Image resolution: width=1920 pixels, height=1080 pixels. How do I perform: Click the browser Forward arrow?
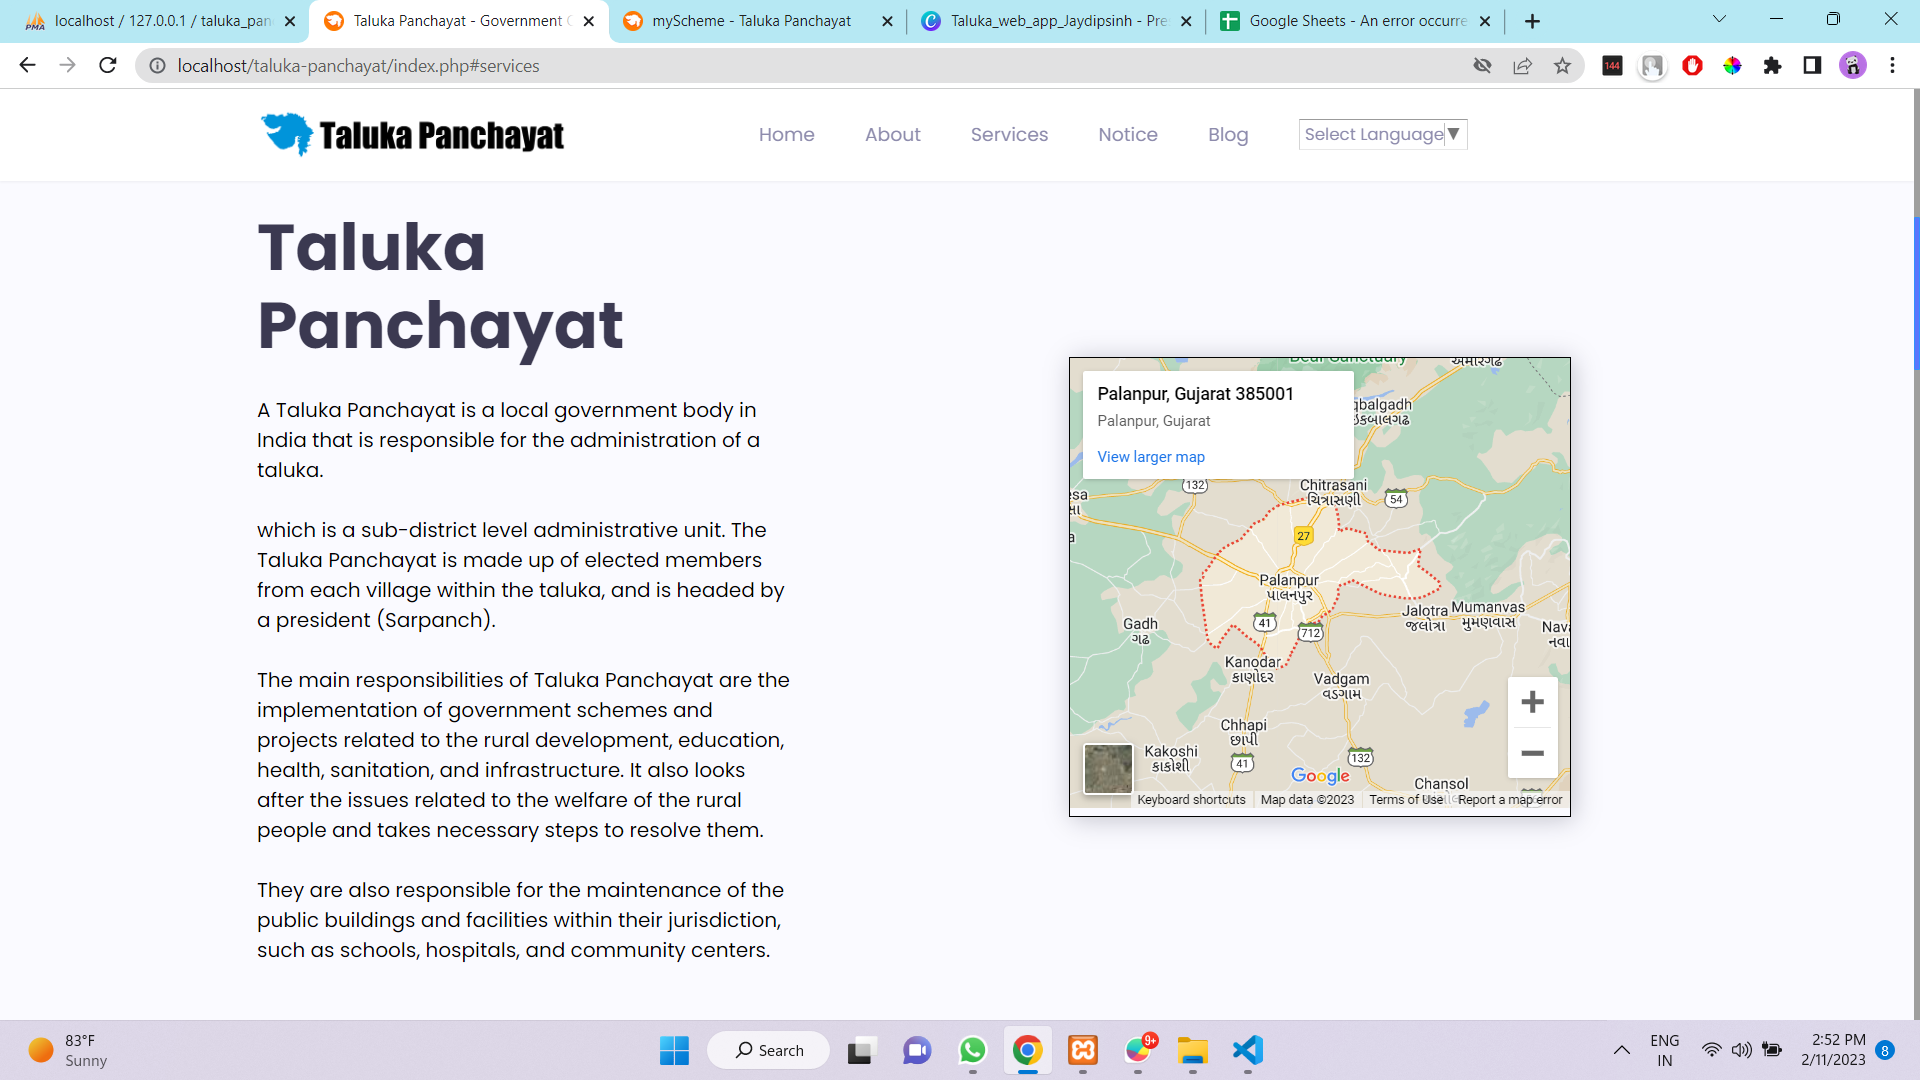(67, 65)
